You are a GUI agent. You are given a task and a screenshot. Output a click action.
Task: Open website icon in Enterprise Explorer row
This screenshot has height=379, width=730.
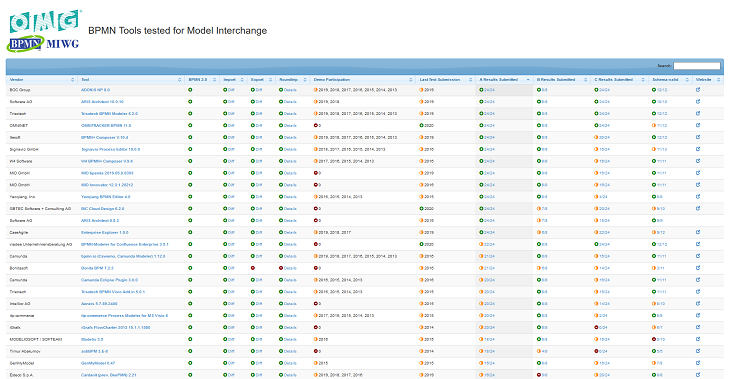[x=698, y=232]
